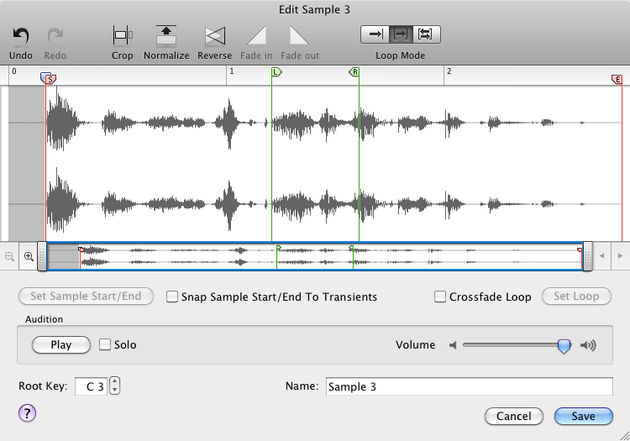Click the Set Loop button
The image size is (630, 441).
[577, 296]
